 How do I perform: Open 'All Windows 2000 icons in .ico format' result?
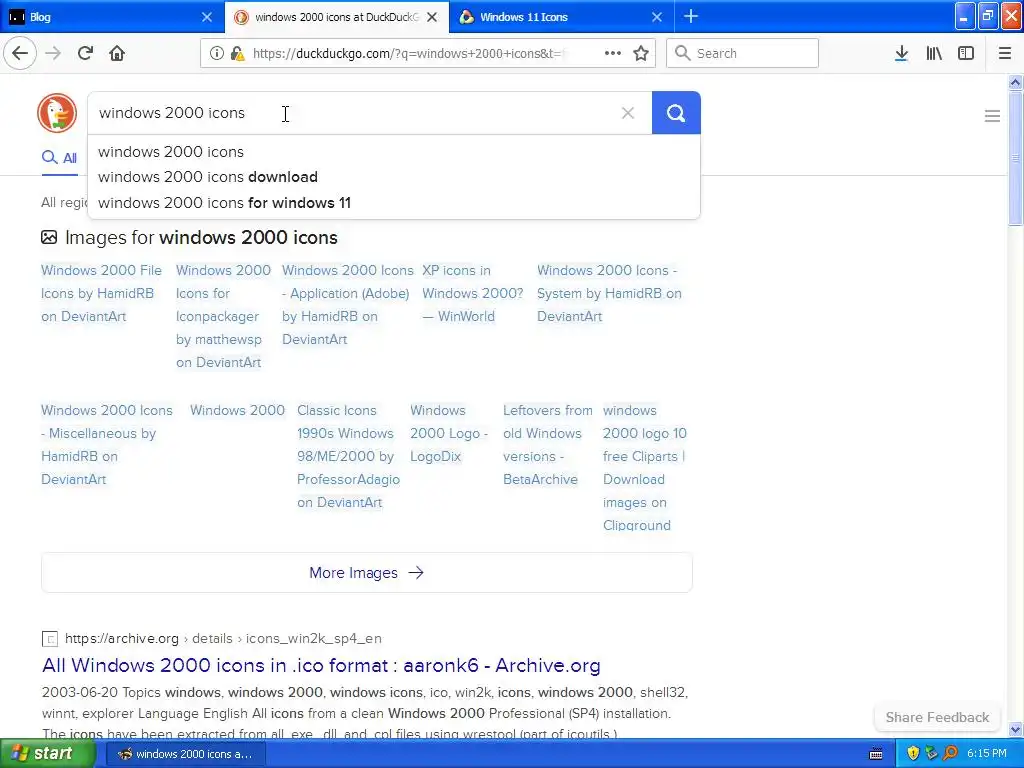[321, 665]
